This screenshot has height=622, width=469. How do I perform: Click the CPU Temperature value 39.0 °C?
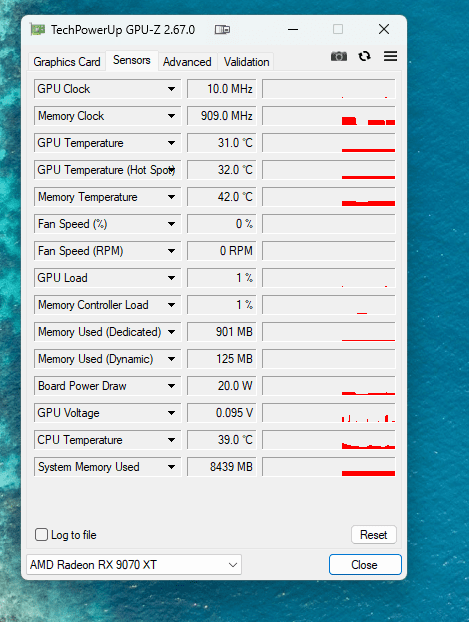(222, 440)
